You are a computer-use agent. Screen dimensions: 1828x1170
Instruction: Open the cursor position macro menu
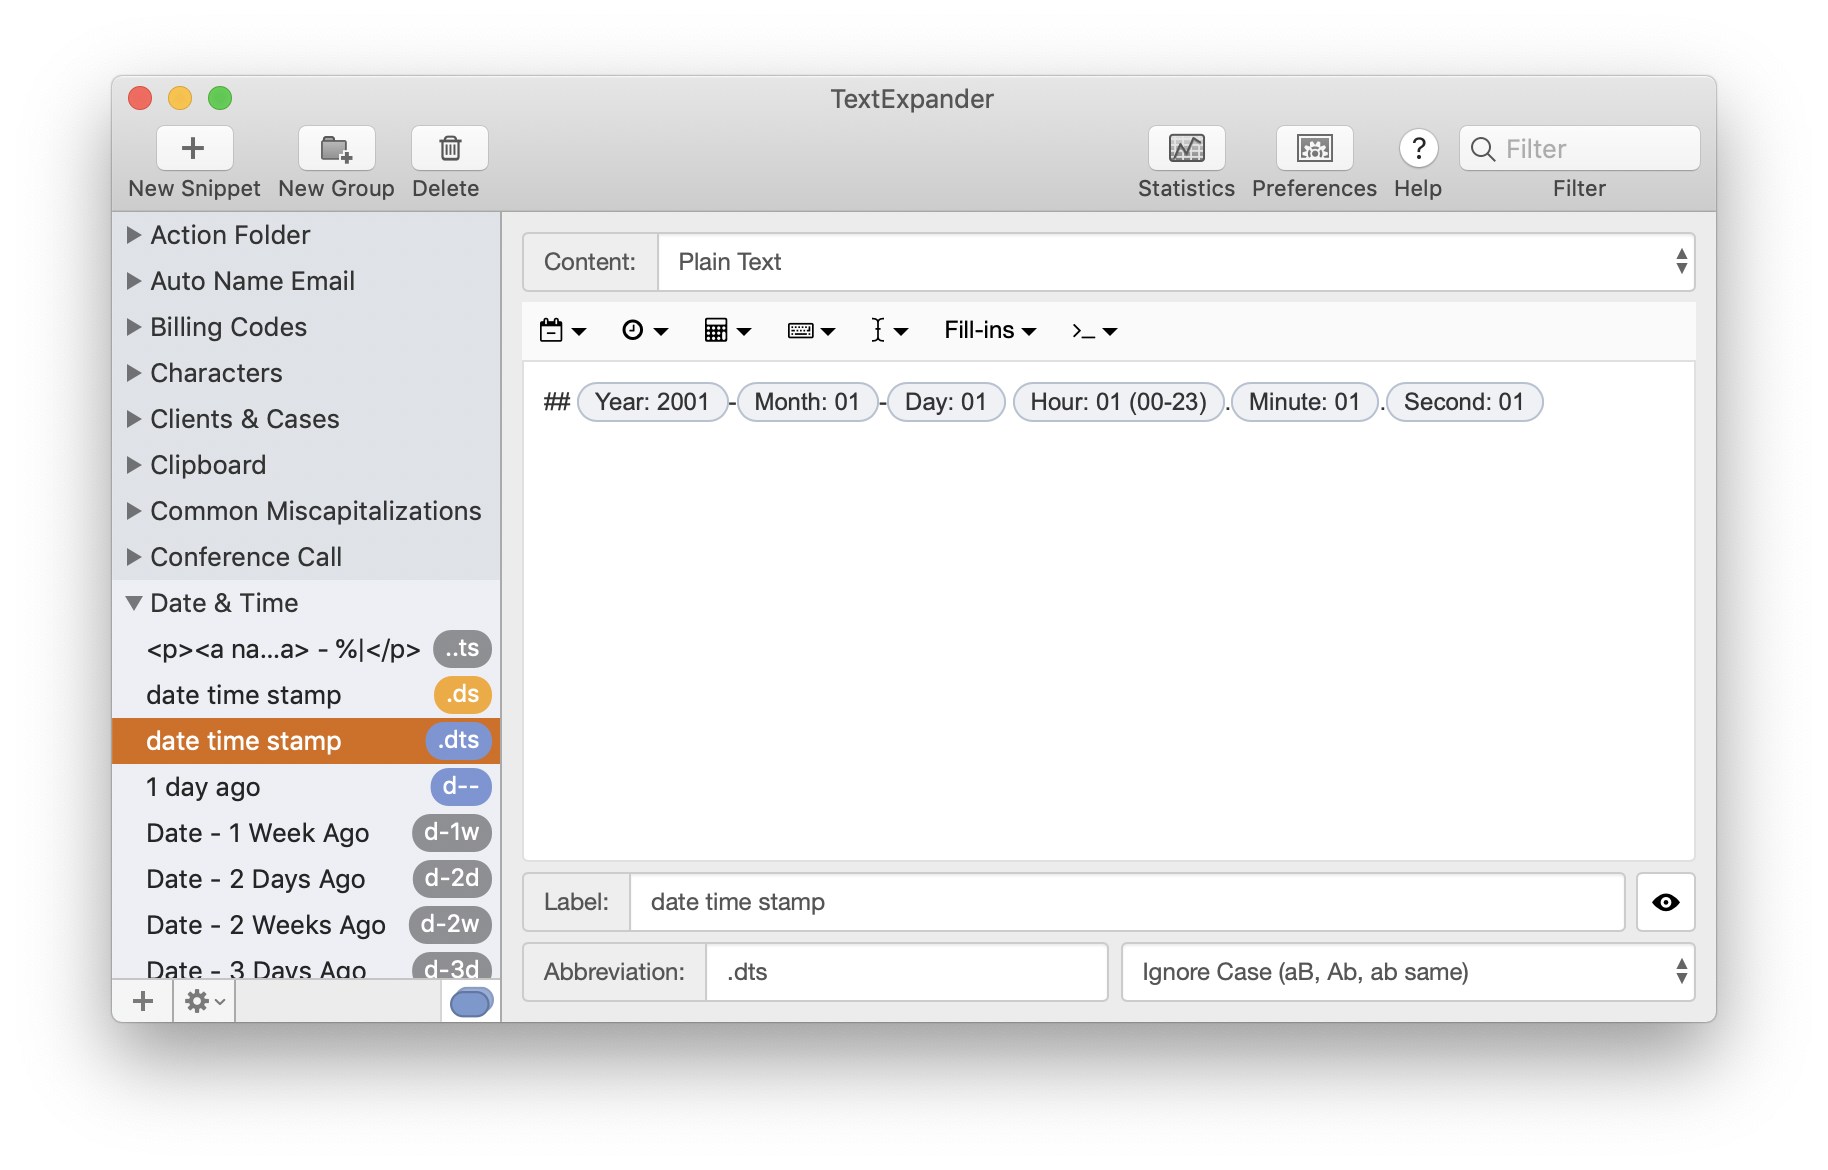click(x=888, y=330)
